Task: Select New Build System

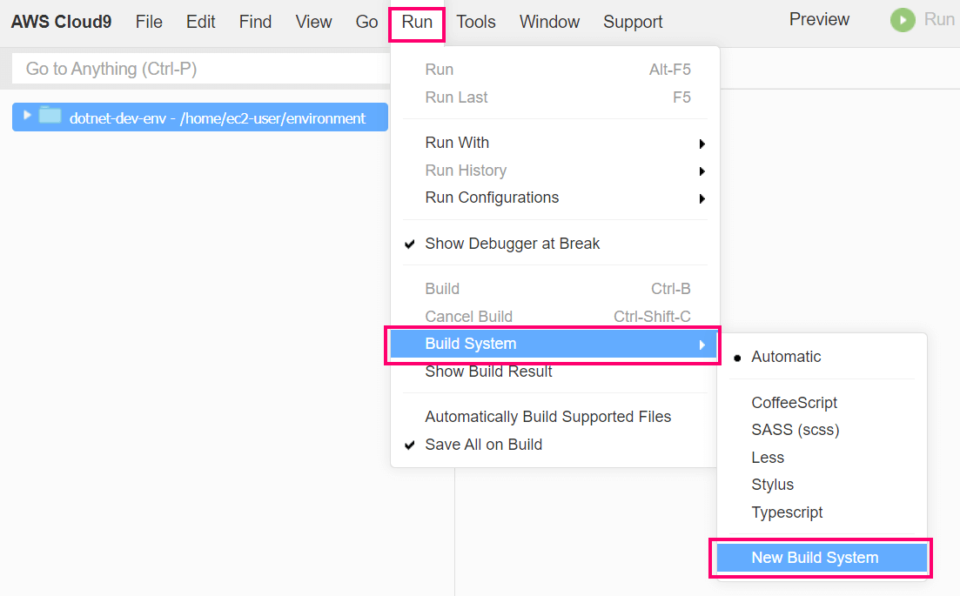Action: point(814,557)
